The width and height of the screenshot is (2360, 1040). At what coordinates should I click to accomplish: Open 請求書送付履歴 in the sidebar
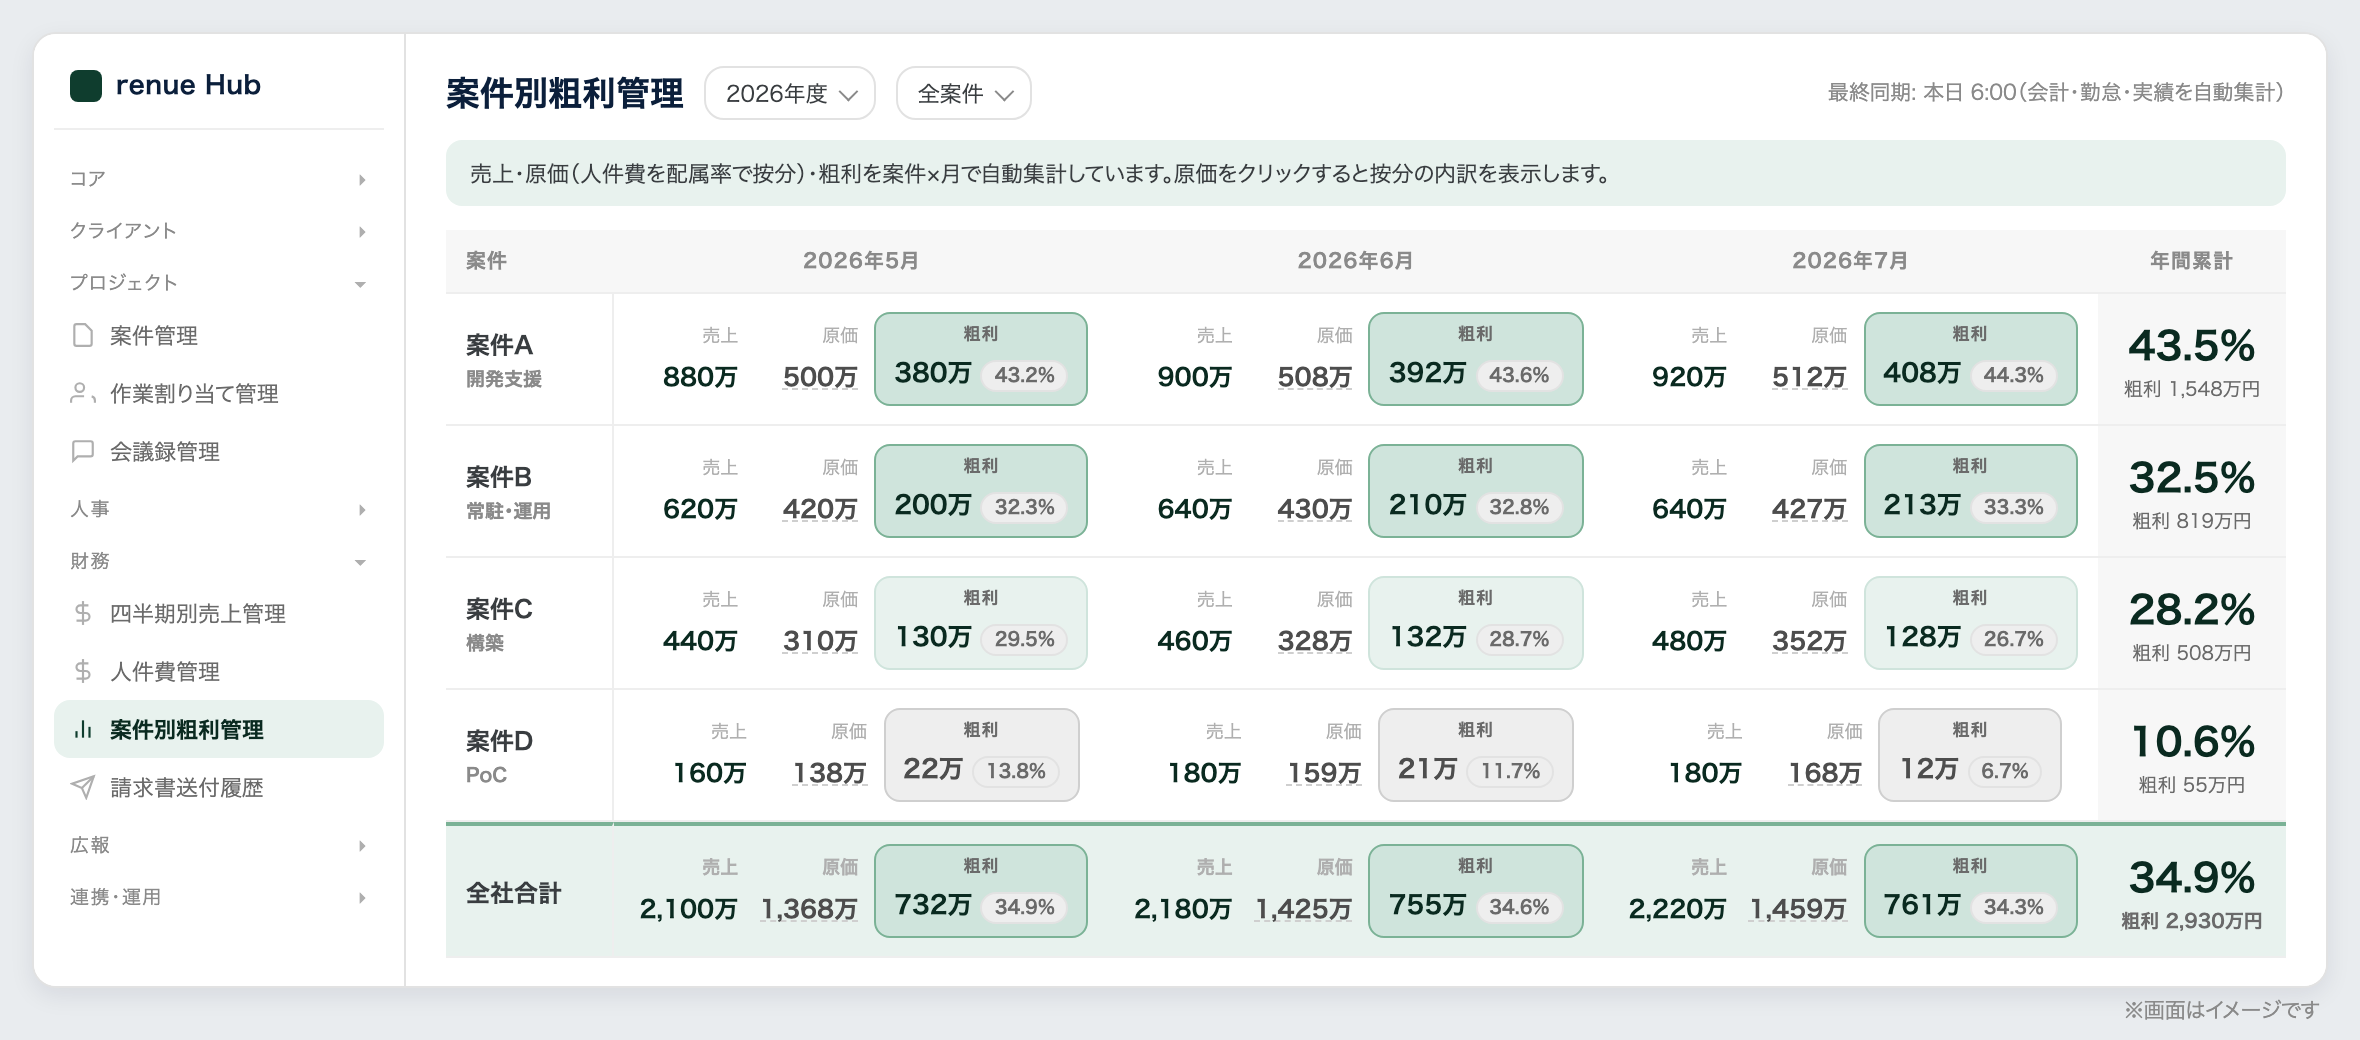[219, 787]
